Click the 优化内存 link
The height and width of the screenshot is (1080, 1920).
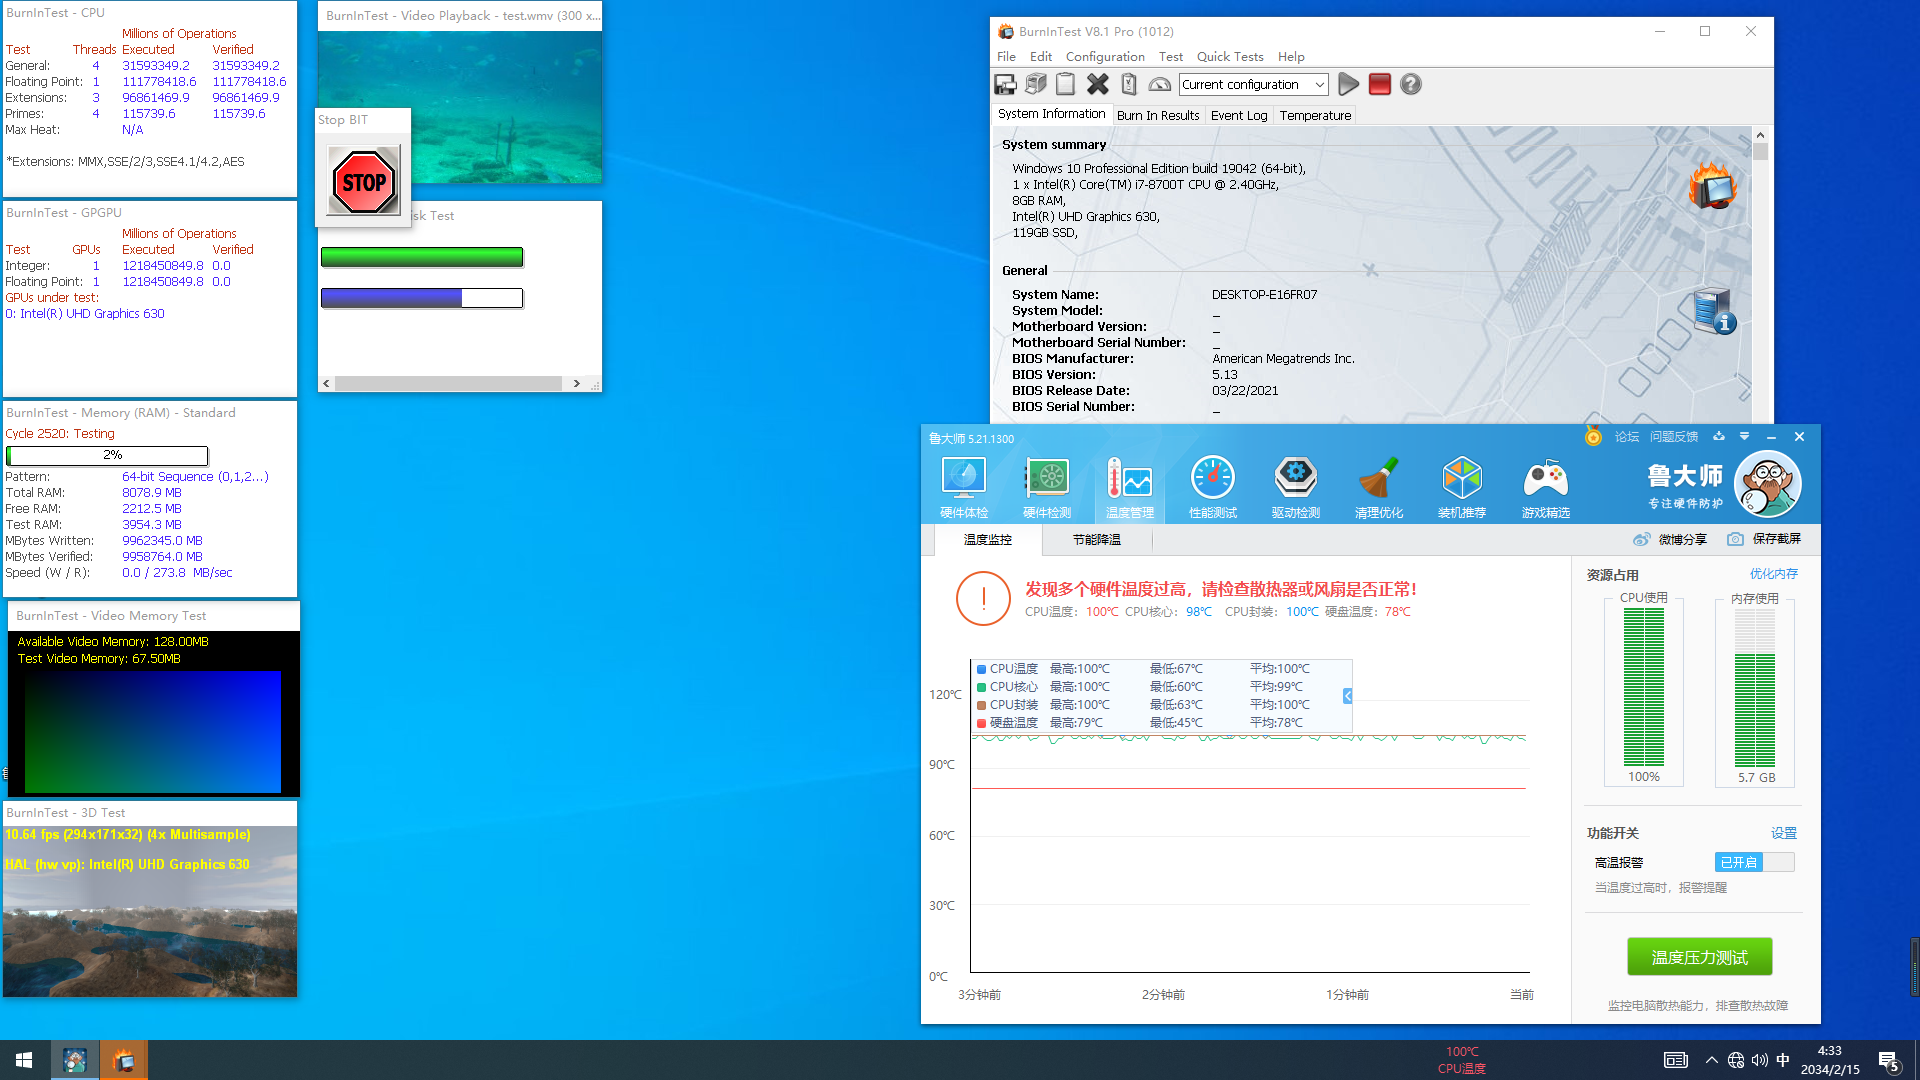(x=1773, y=574)
